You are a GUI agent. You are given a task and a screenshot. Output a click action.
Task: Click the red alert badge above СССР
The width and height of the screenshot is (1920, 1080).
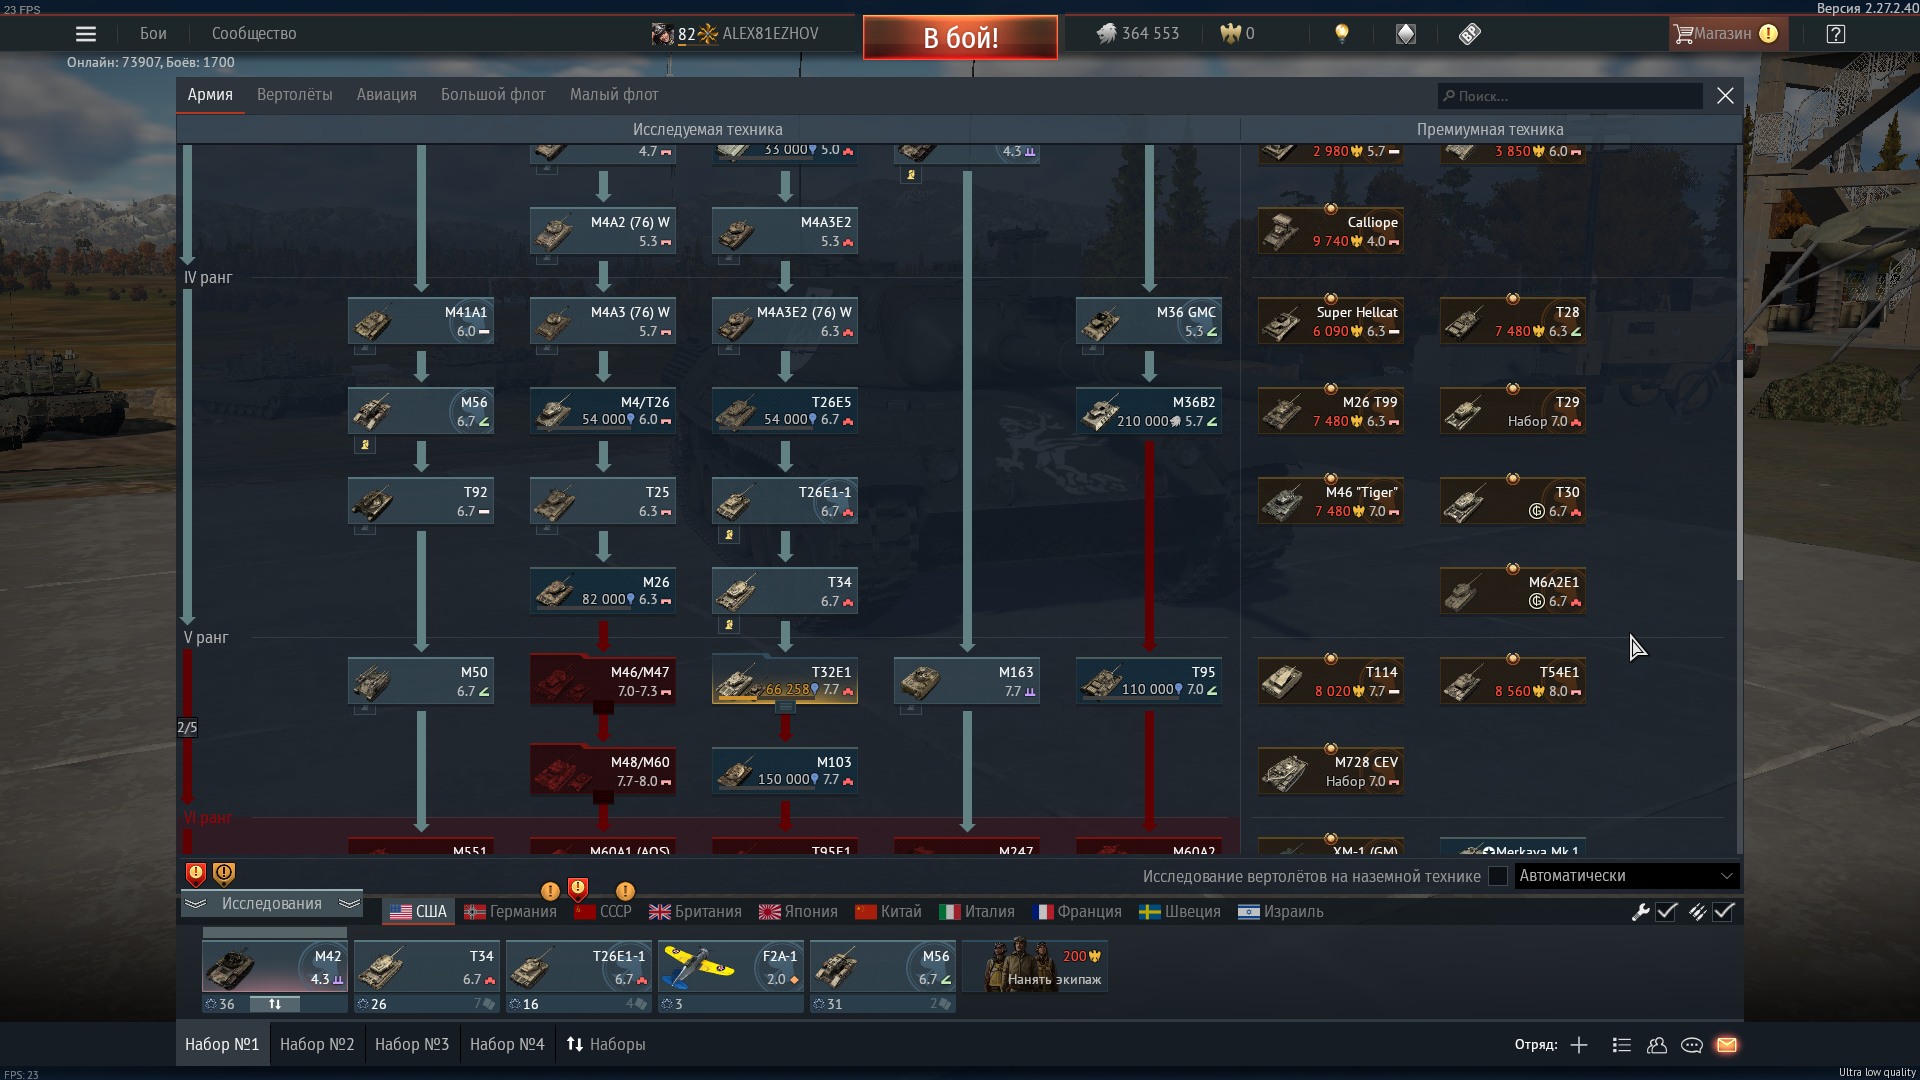(578, 888)
